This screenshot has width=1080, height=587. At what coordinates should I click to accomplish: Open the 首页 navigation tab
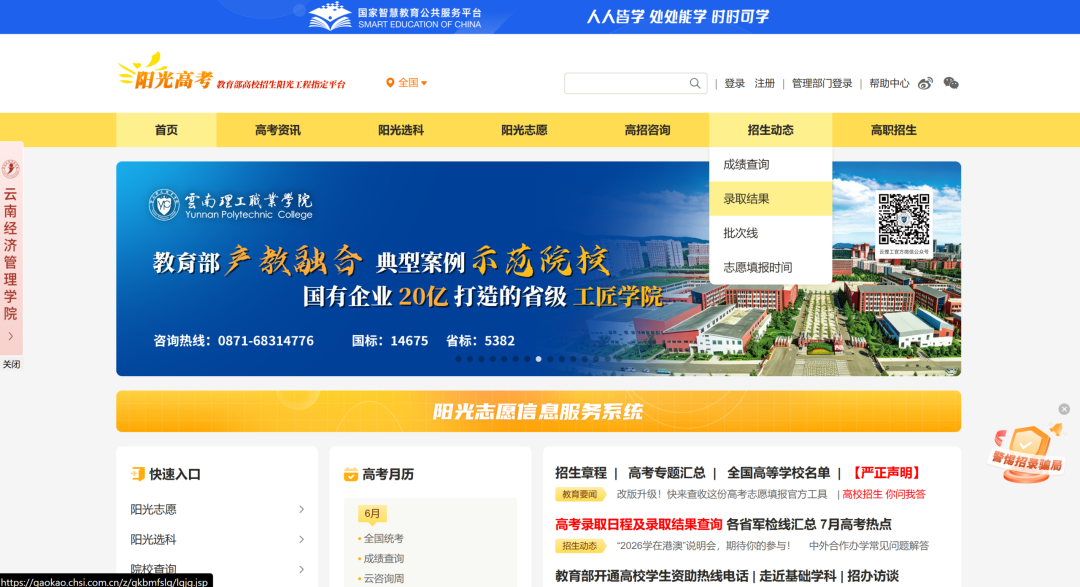click(x=166, y=130)
